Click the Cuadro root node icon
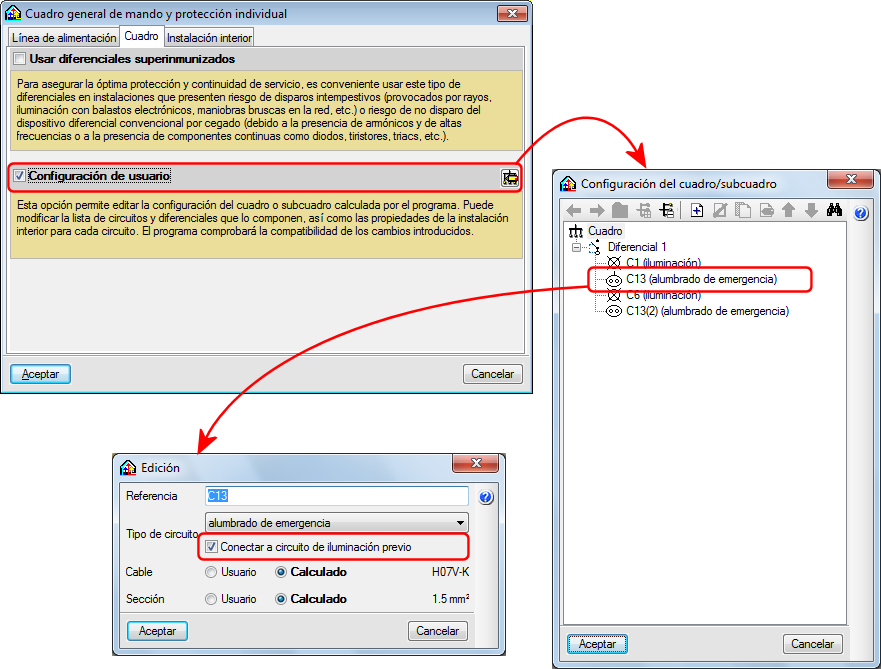The image size is (881, 669). pyautogui.click(x=576, y=231)
